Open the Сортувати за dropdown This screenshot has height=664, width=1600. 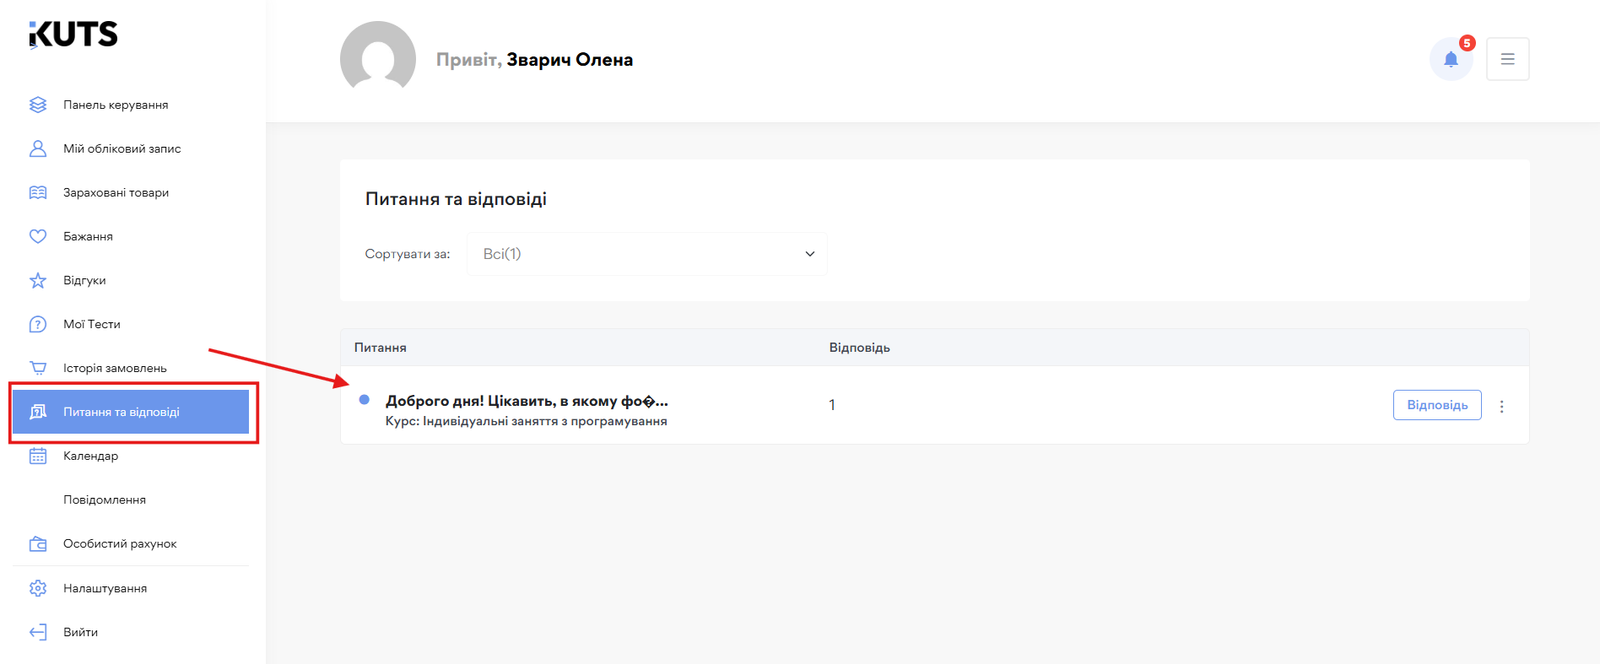pos(646,254)
